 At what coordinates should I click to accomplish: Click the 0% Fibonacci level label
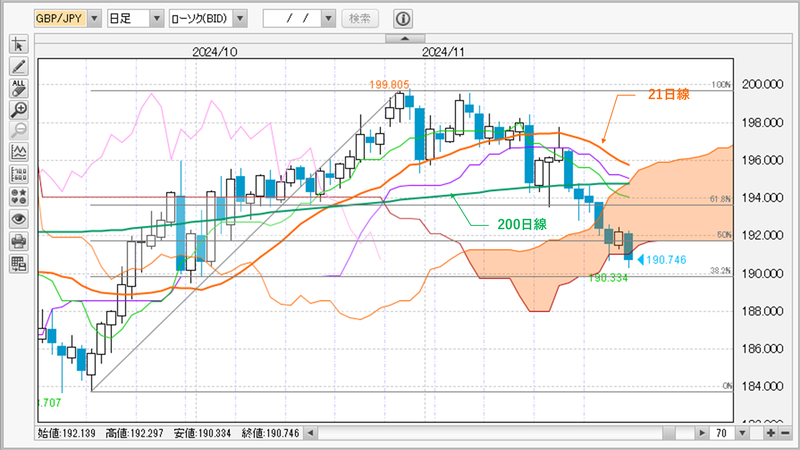click(728, 386)
